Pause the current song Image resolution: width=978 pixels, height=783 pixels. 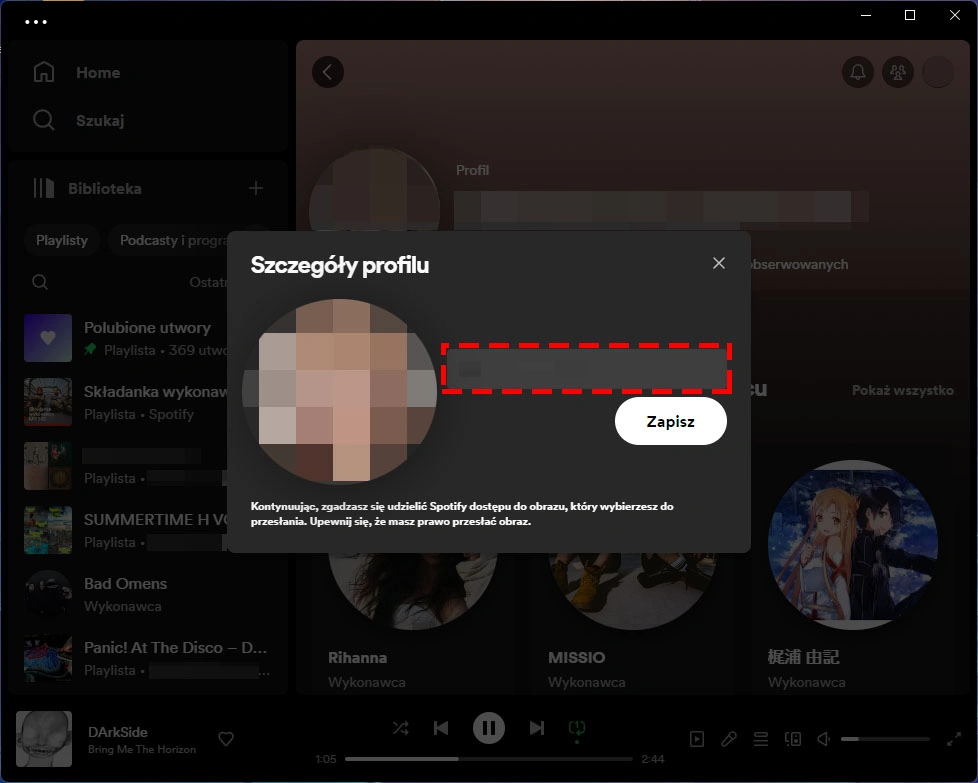(488, 727)
